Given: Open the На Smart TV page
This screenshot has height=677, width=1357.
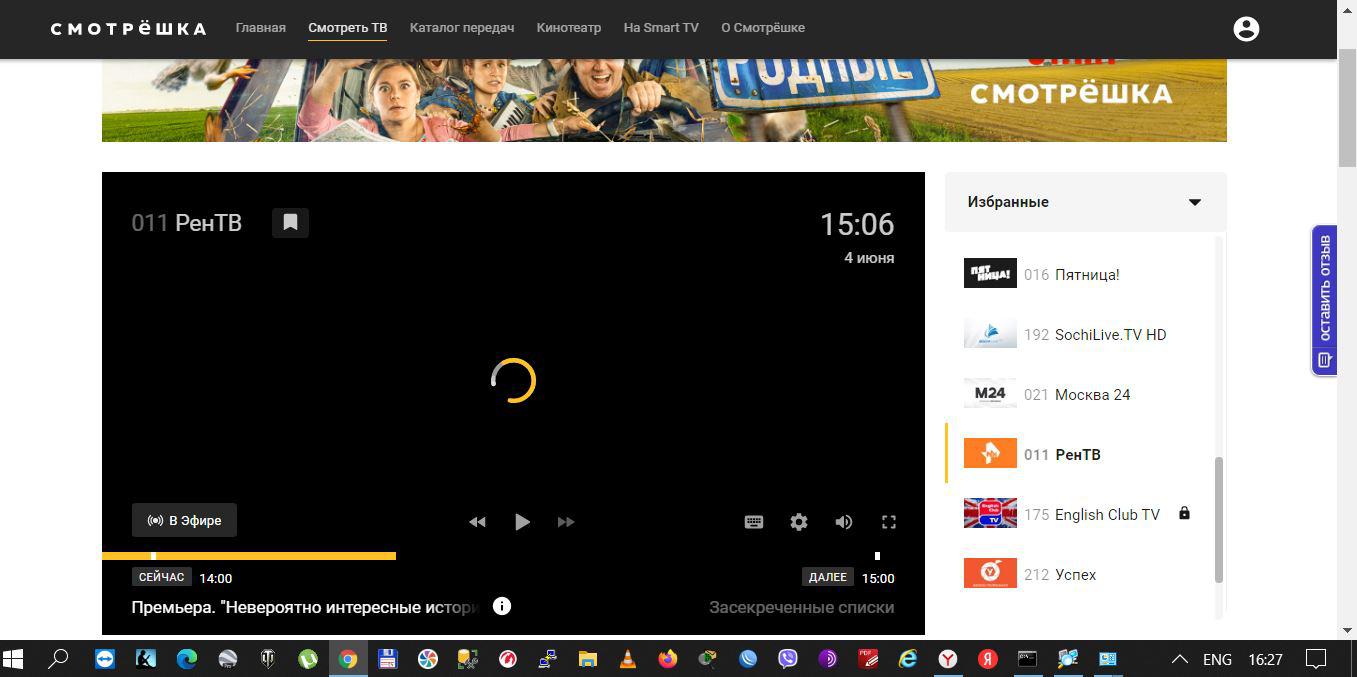Looking at the screenshot, I should pyautogui.click(x=661, y=28).
